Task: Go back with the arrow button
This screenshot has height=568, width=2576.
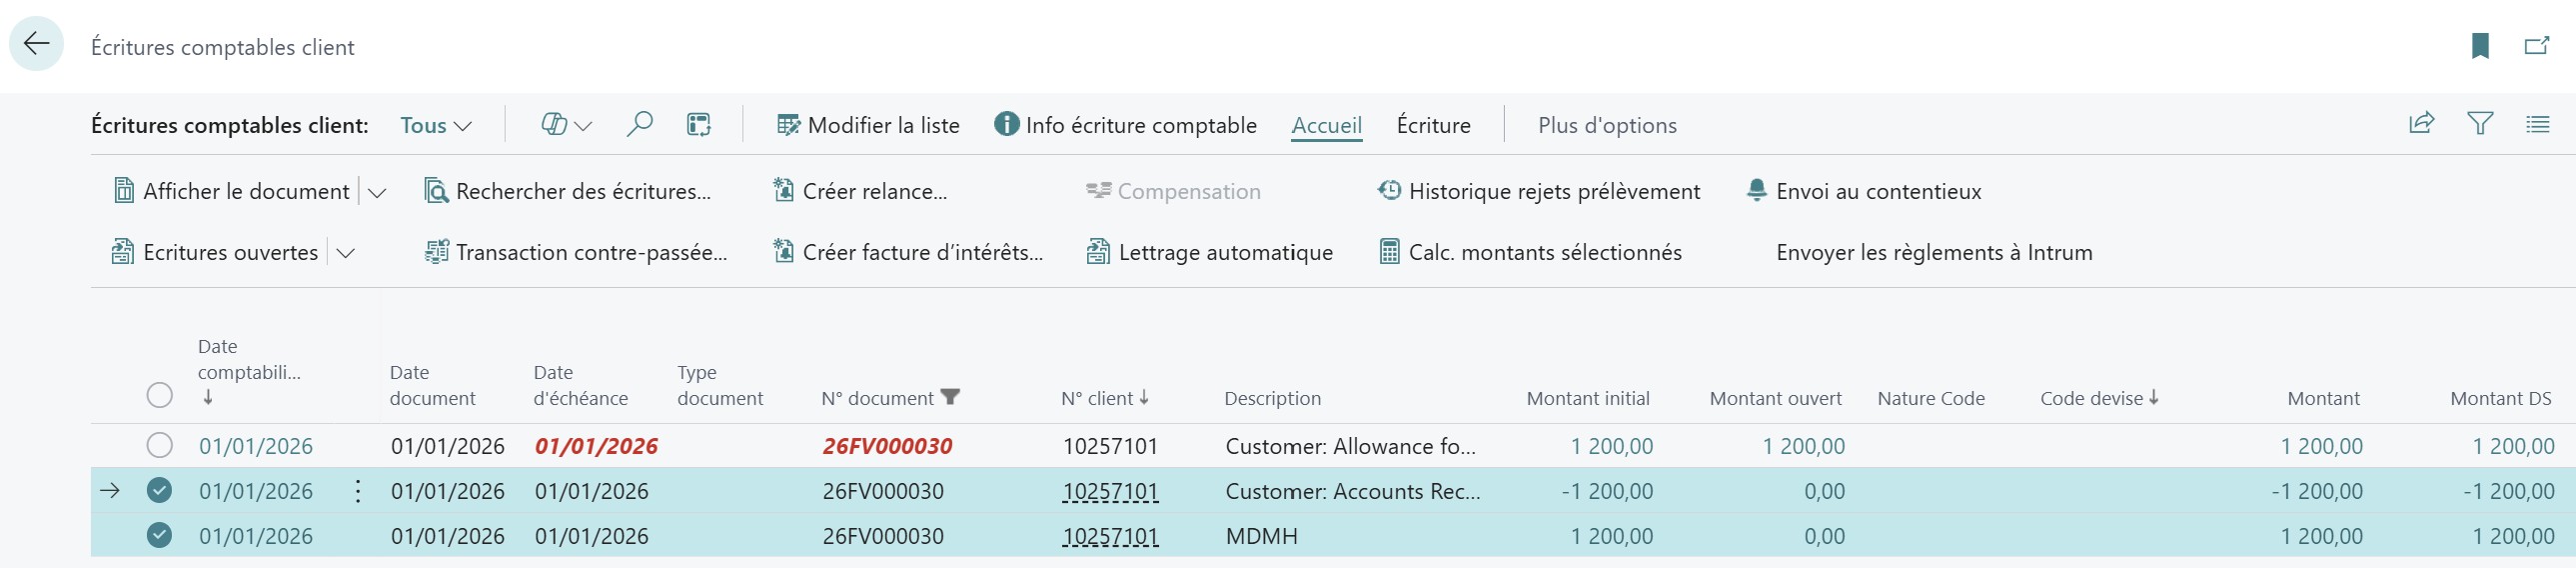Action: (x=37, y=44)
